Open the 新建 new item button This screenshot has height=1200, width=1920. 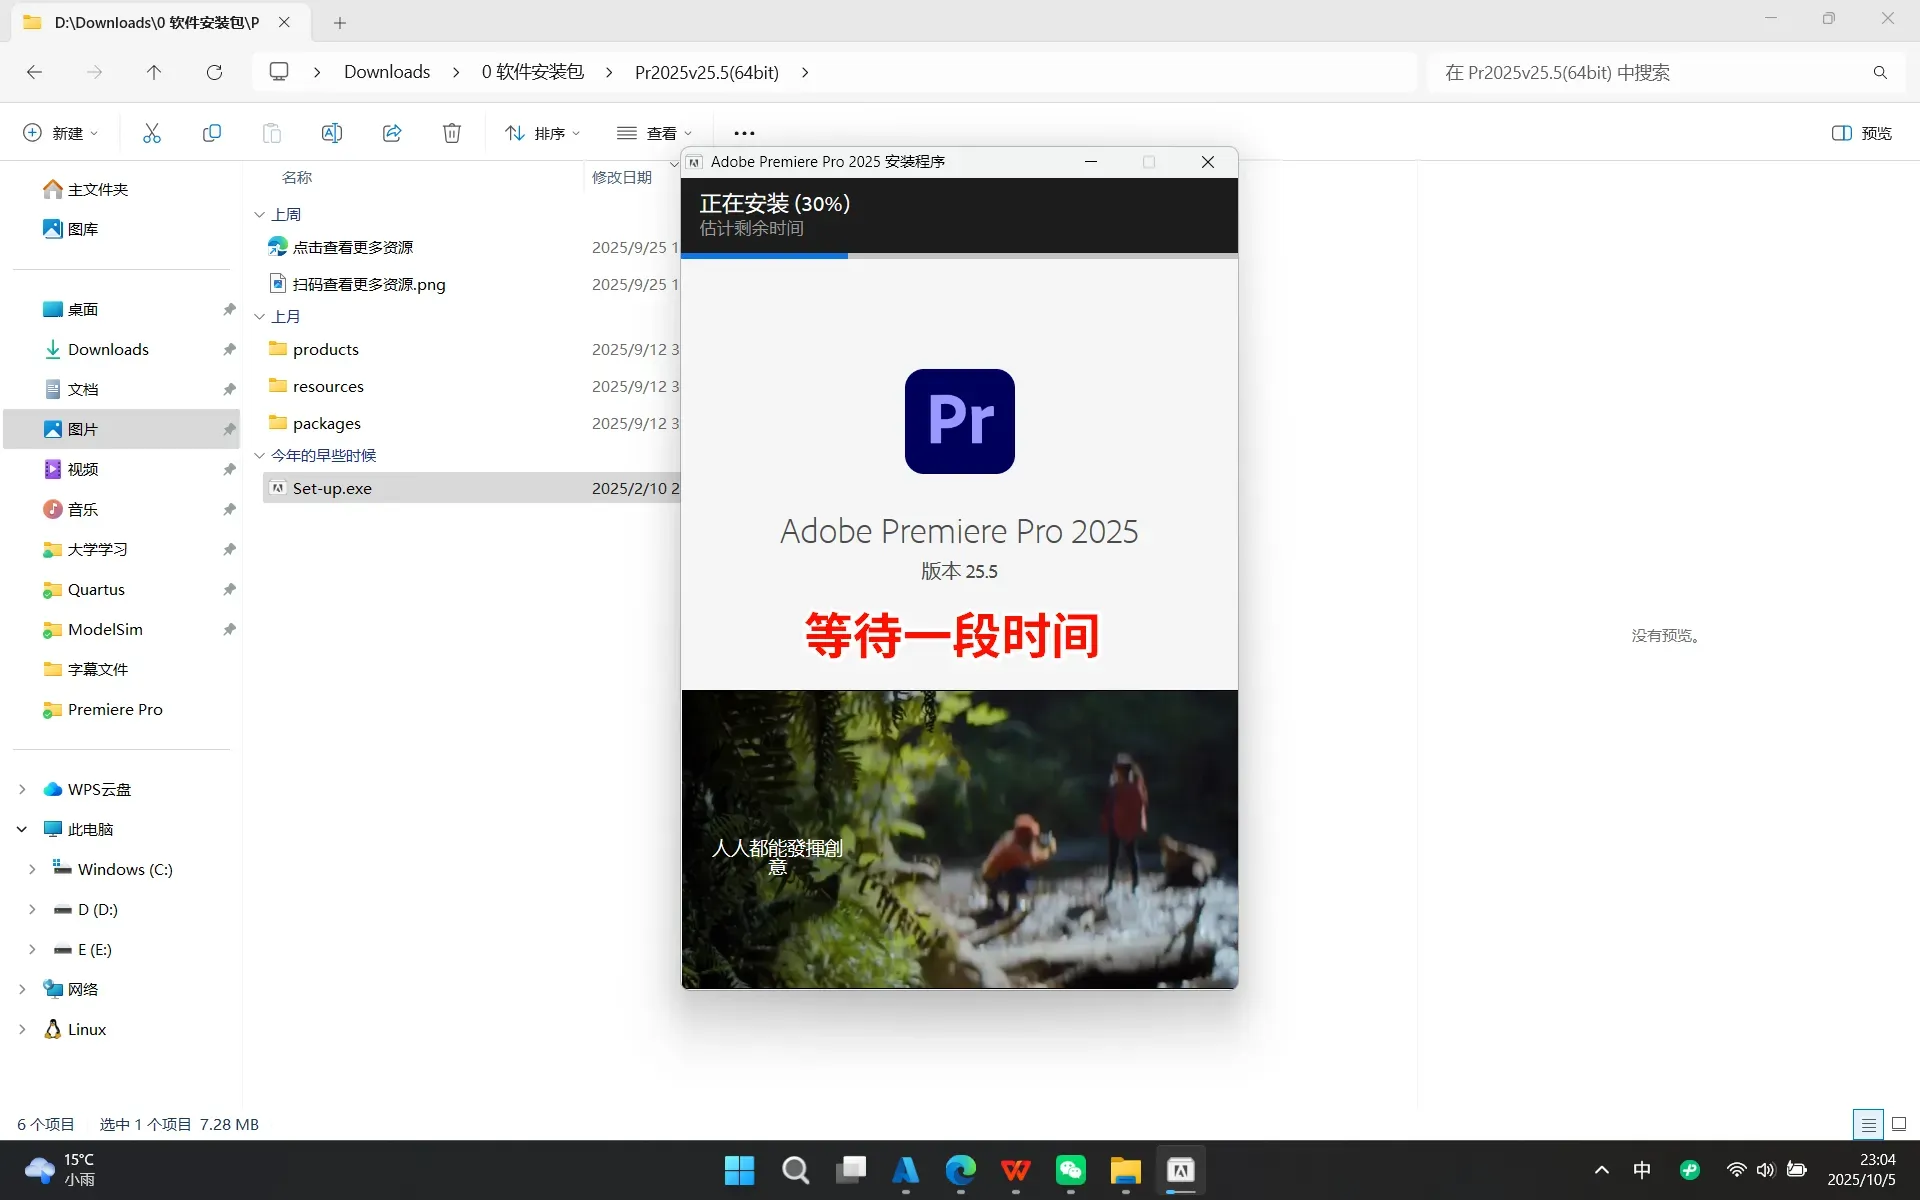pos(60,133)
